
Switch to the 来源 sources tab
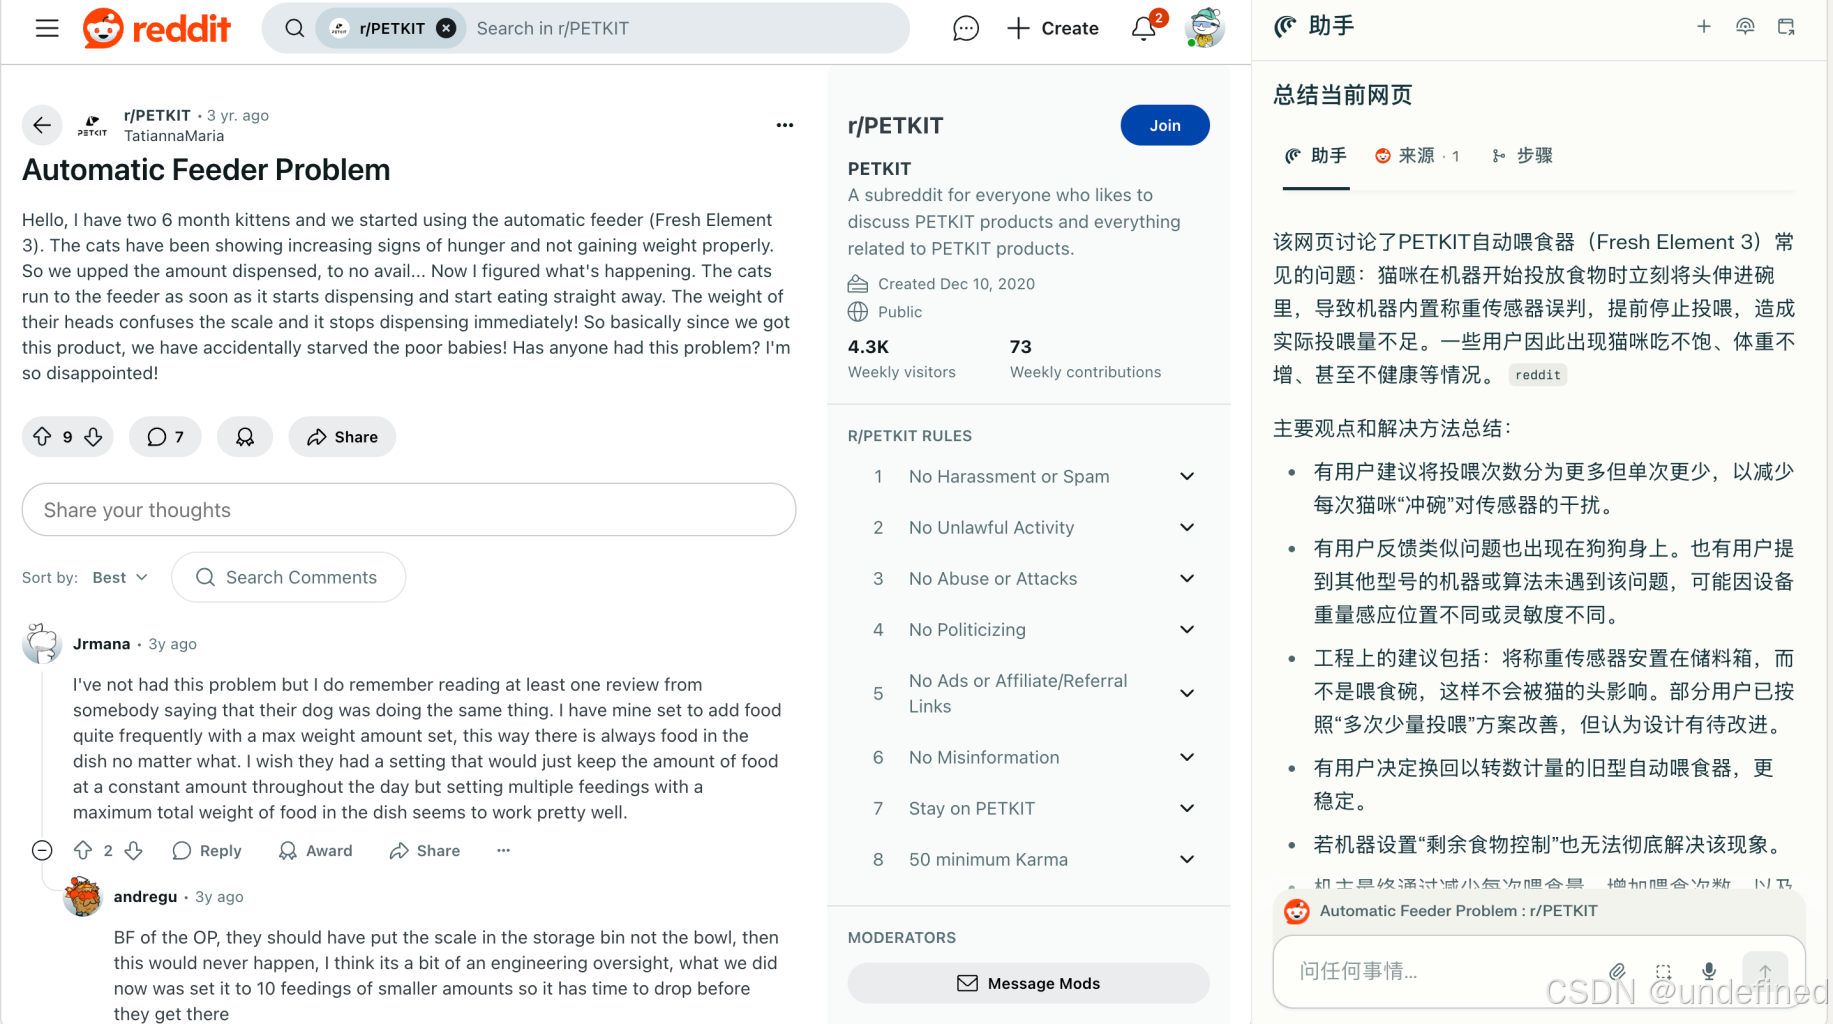tap(1417, 156)
